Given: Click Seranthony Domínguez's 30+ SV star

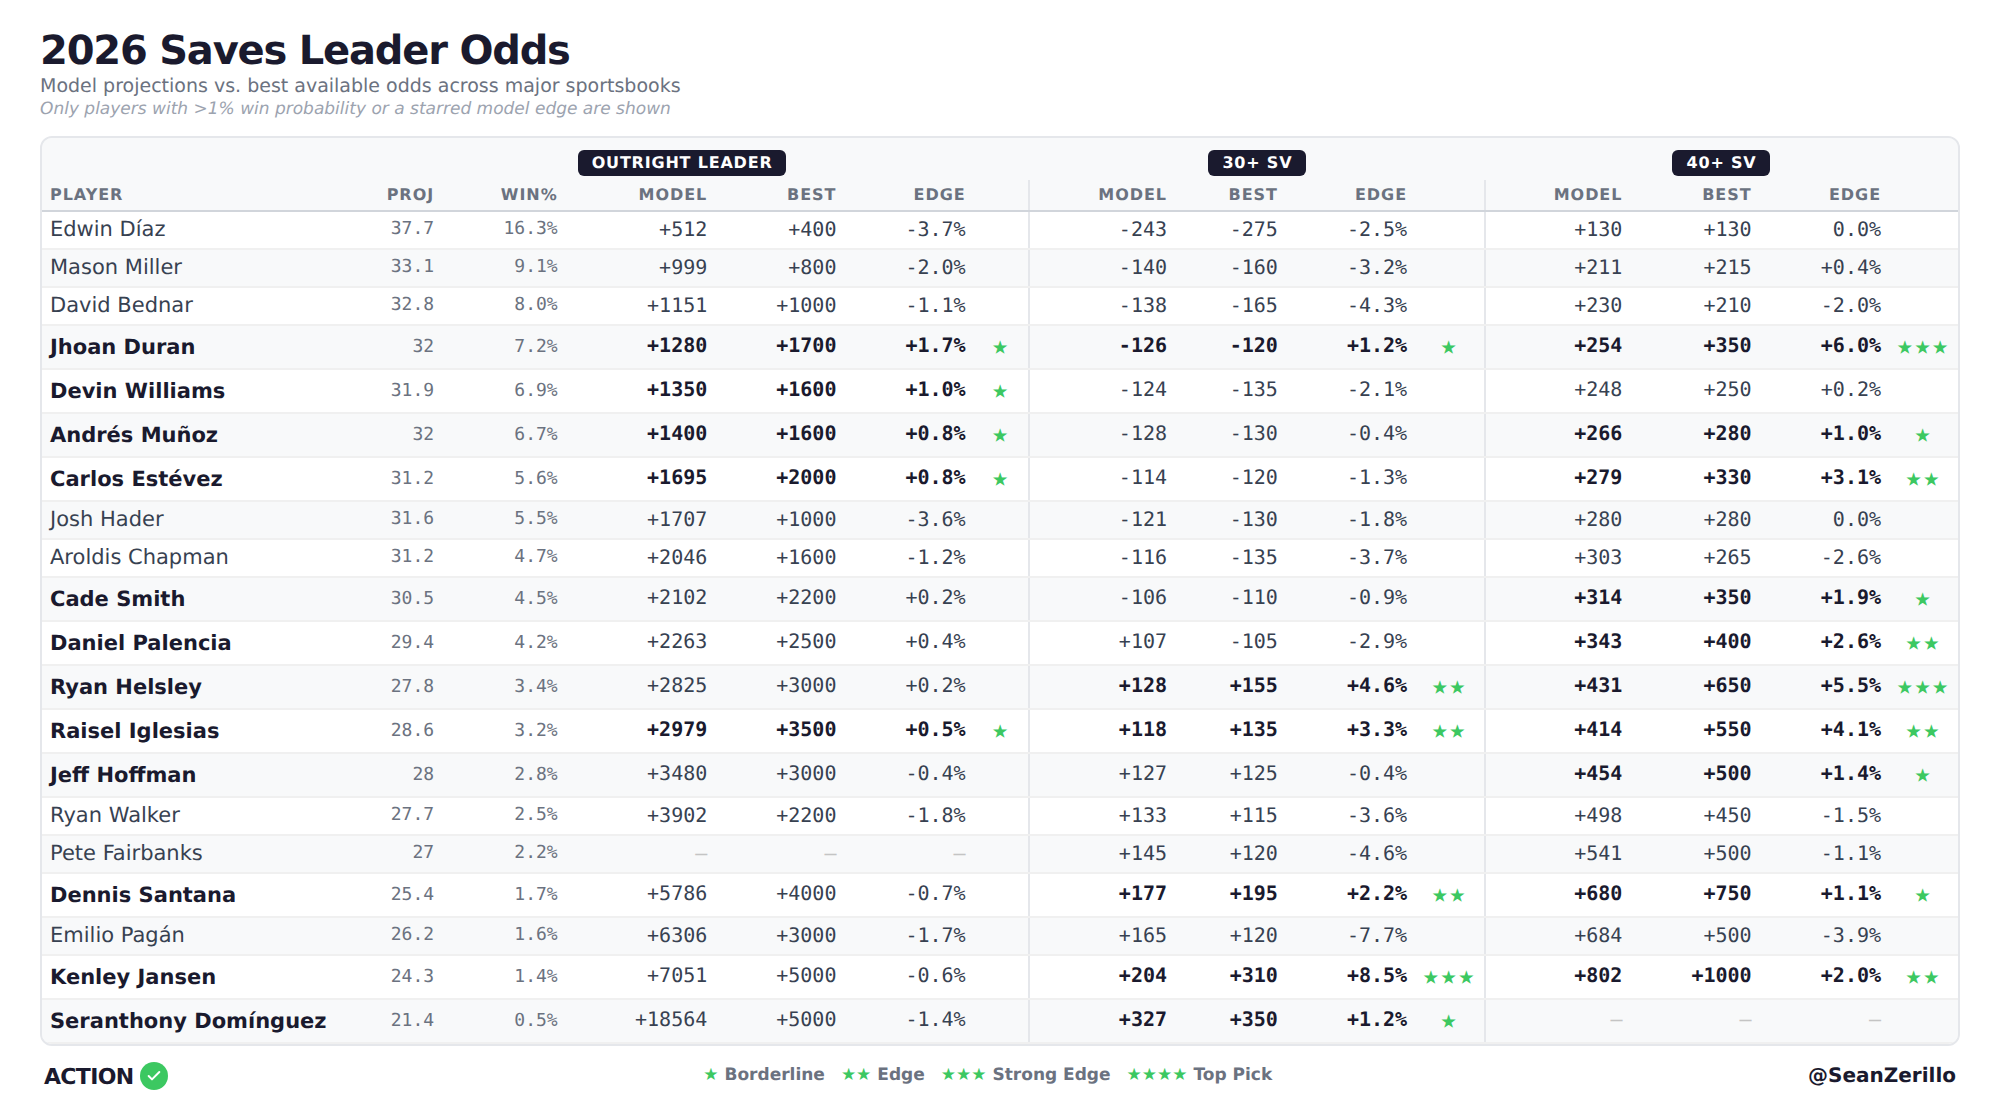Looking at the screenshot, I should coord(1448,1022).
